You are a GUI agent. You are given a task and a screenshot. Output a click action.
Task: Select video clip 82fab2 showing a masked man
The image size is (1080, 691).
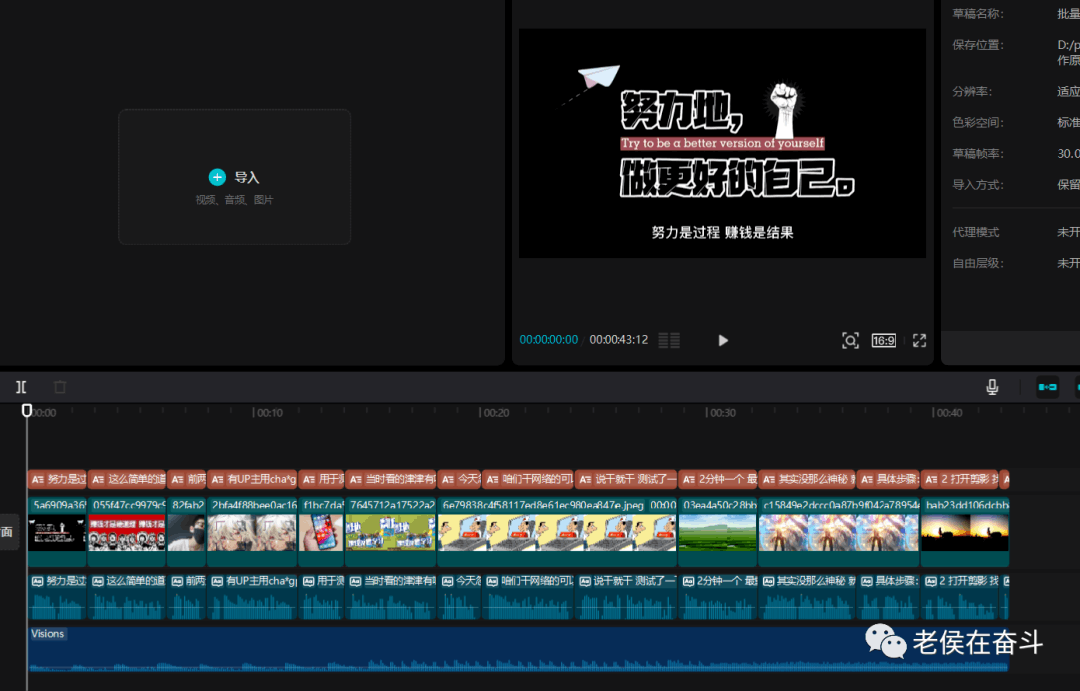pos(187,532)
